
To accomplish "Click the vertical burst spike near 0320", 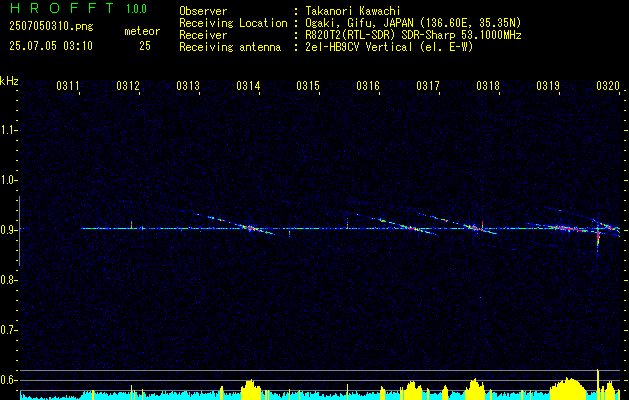I will (x=598, y=235).
